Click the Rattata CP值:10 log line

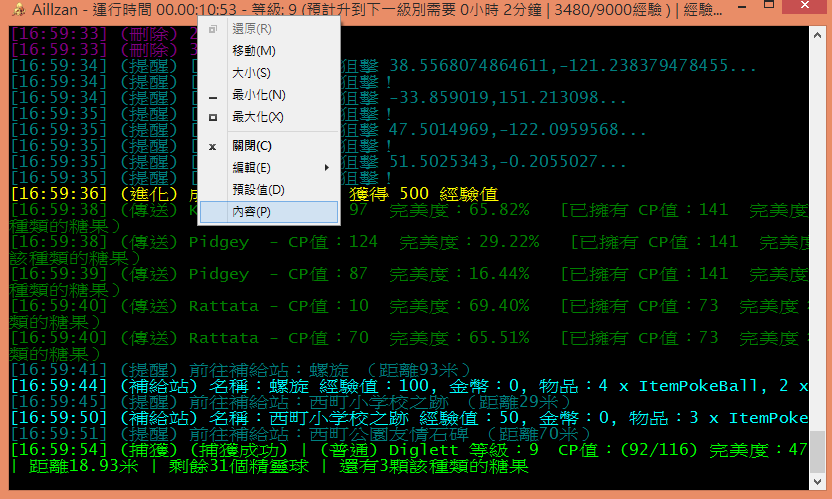[410, 306]
